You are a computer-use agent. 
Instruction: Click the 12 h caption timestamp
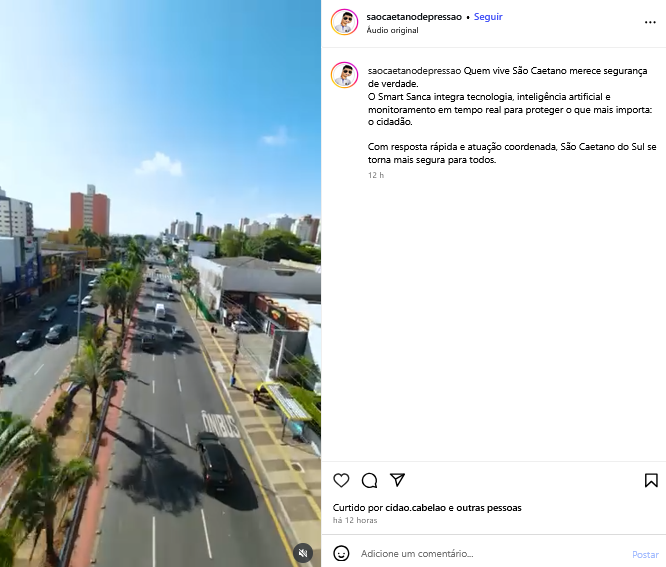pyautogui.click(x=376, y=175)
